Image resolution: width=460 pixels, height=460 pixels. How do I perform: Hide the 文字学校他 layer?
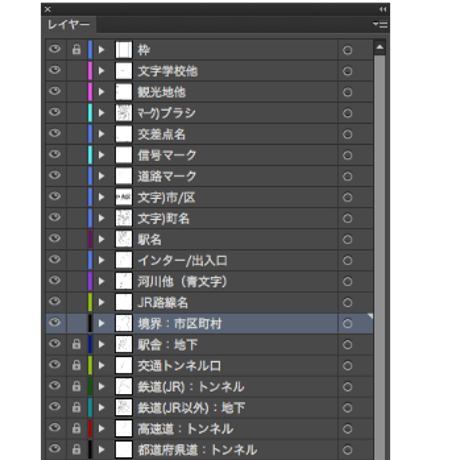tap(55, 70)
